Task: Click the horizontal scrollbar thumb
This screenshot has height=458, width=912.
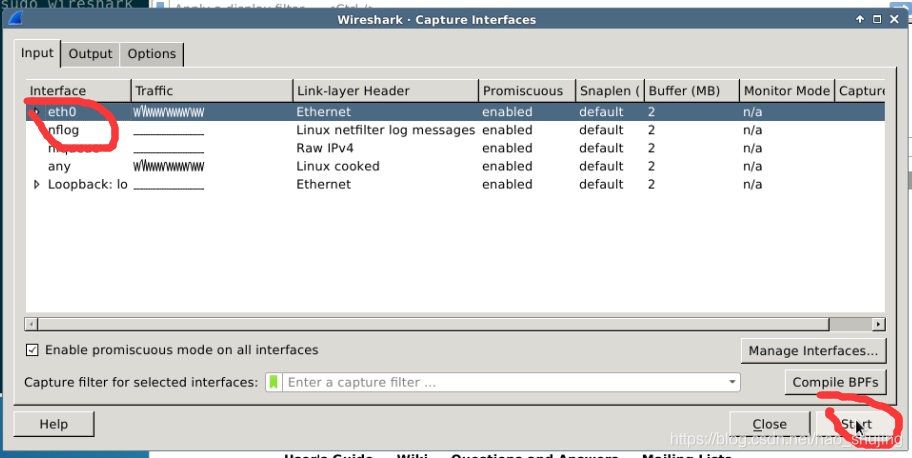Action: click(433, 324)
